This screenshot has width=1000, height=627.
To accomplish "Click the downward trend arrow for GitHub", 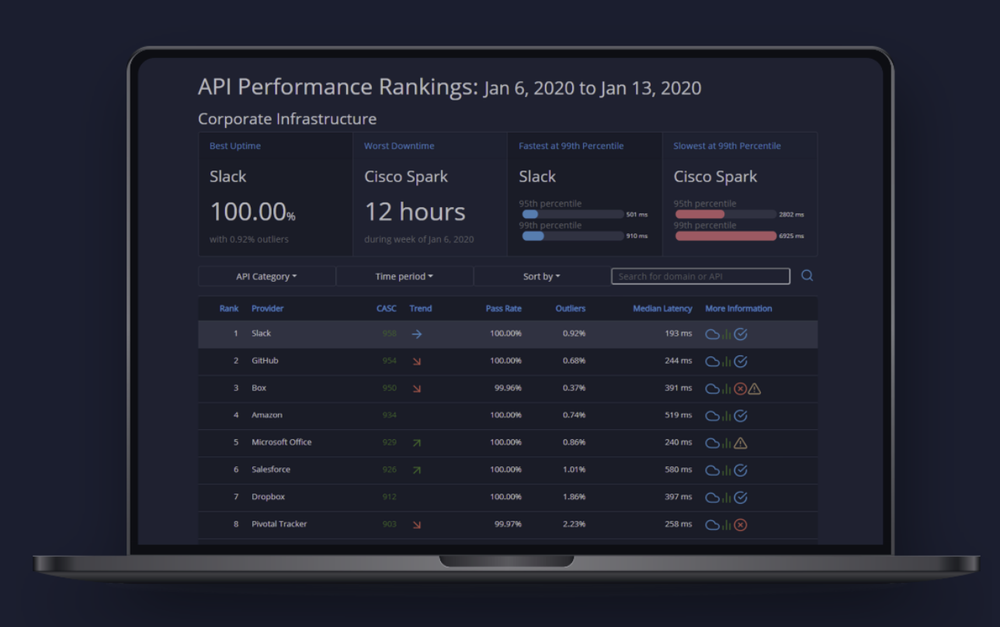I will tap(416, 361).
